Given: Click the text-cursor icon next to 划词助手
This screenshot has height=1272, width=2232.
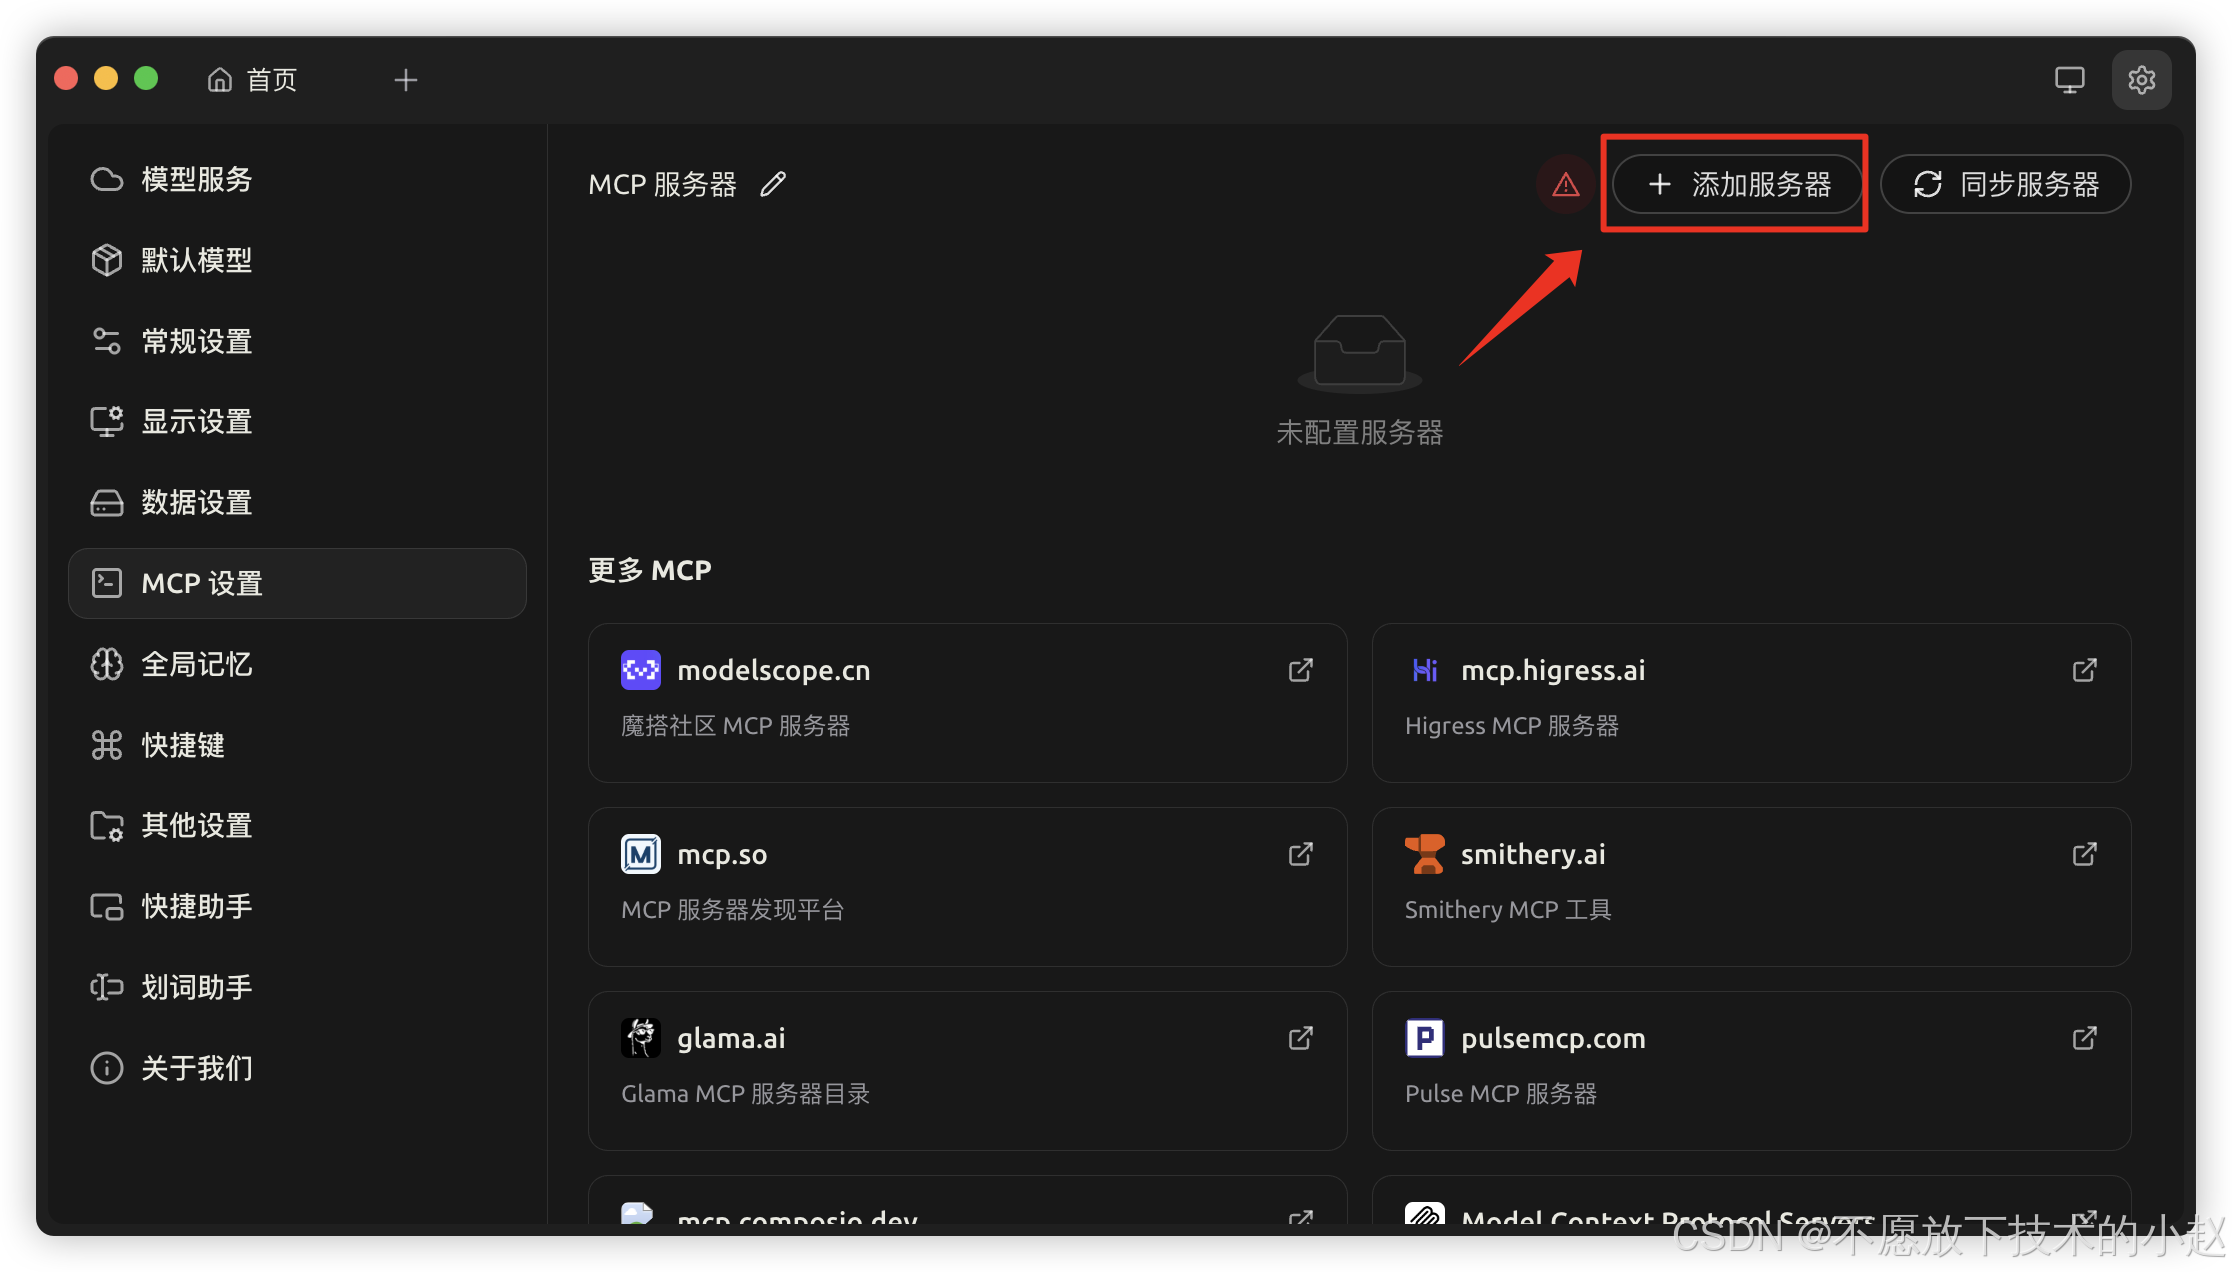Looking at the screenshot, I should tap(107, 987).
